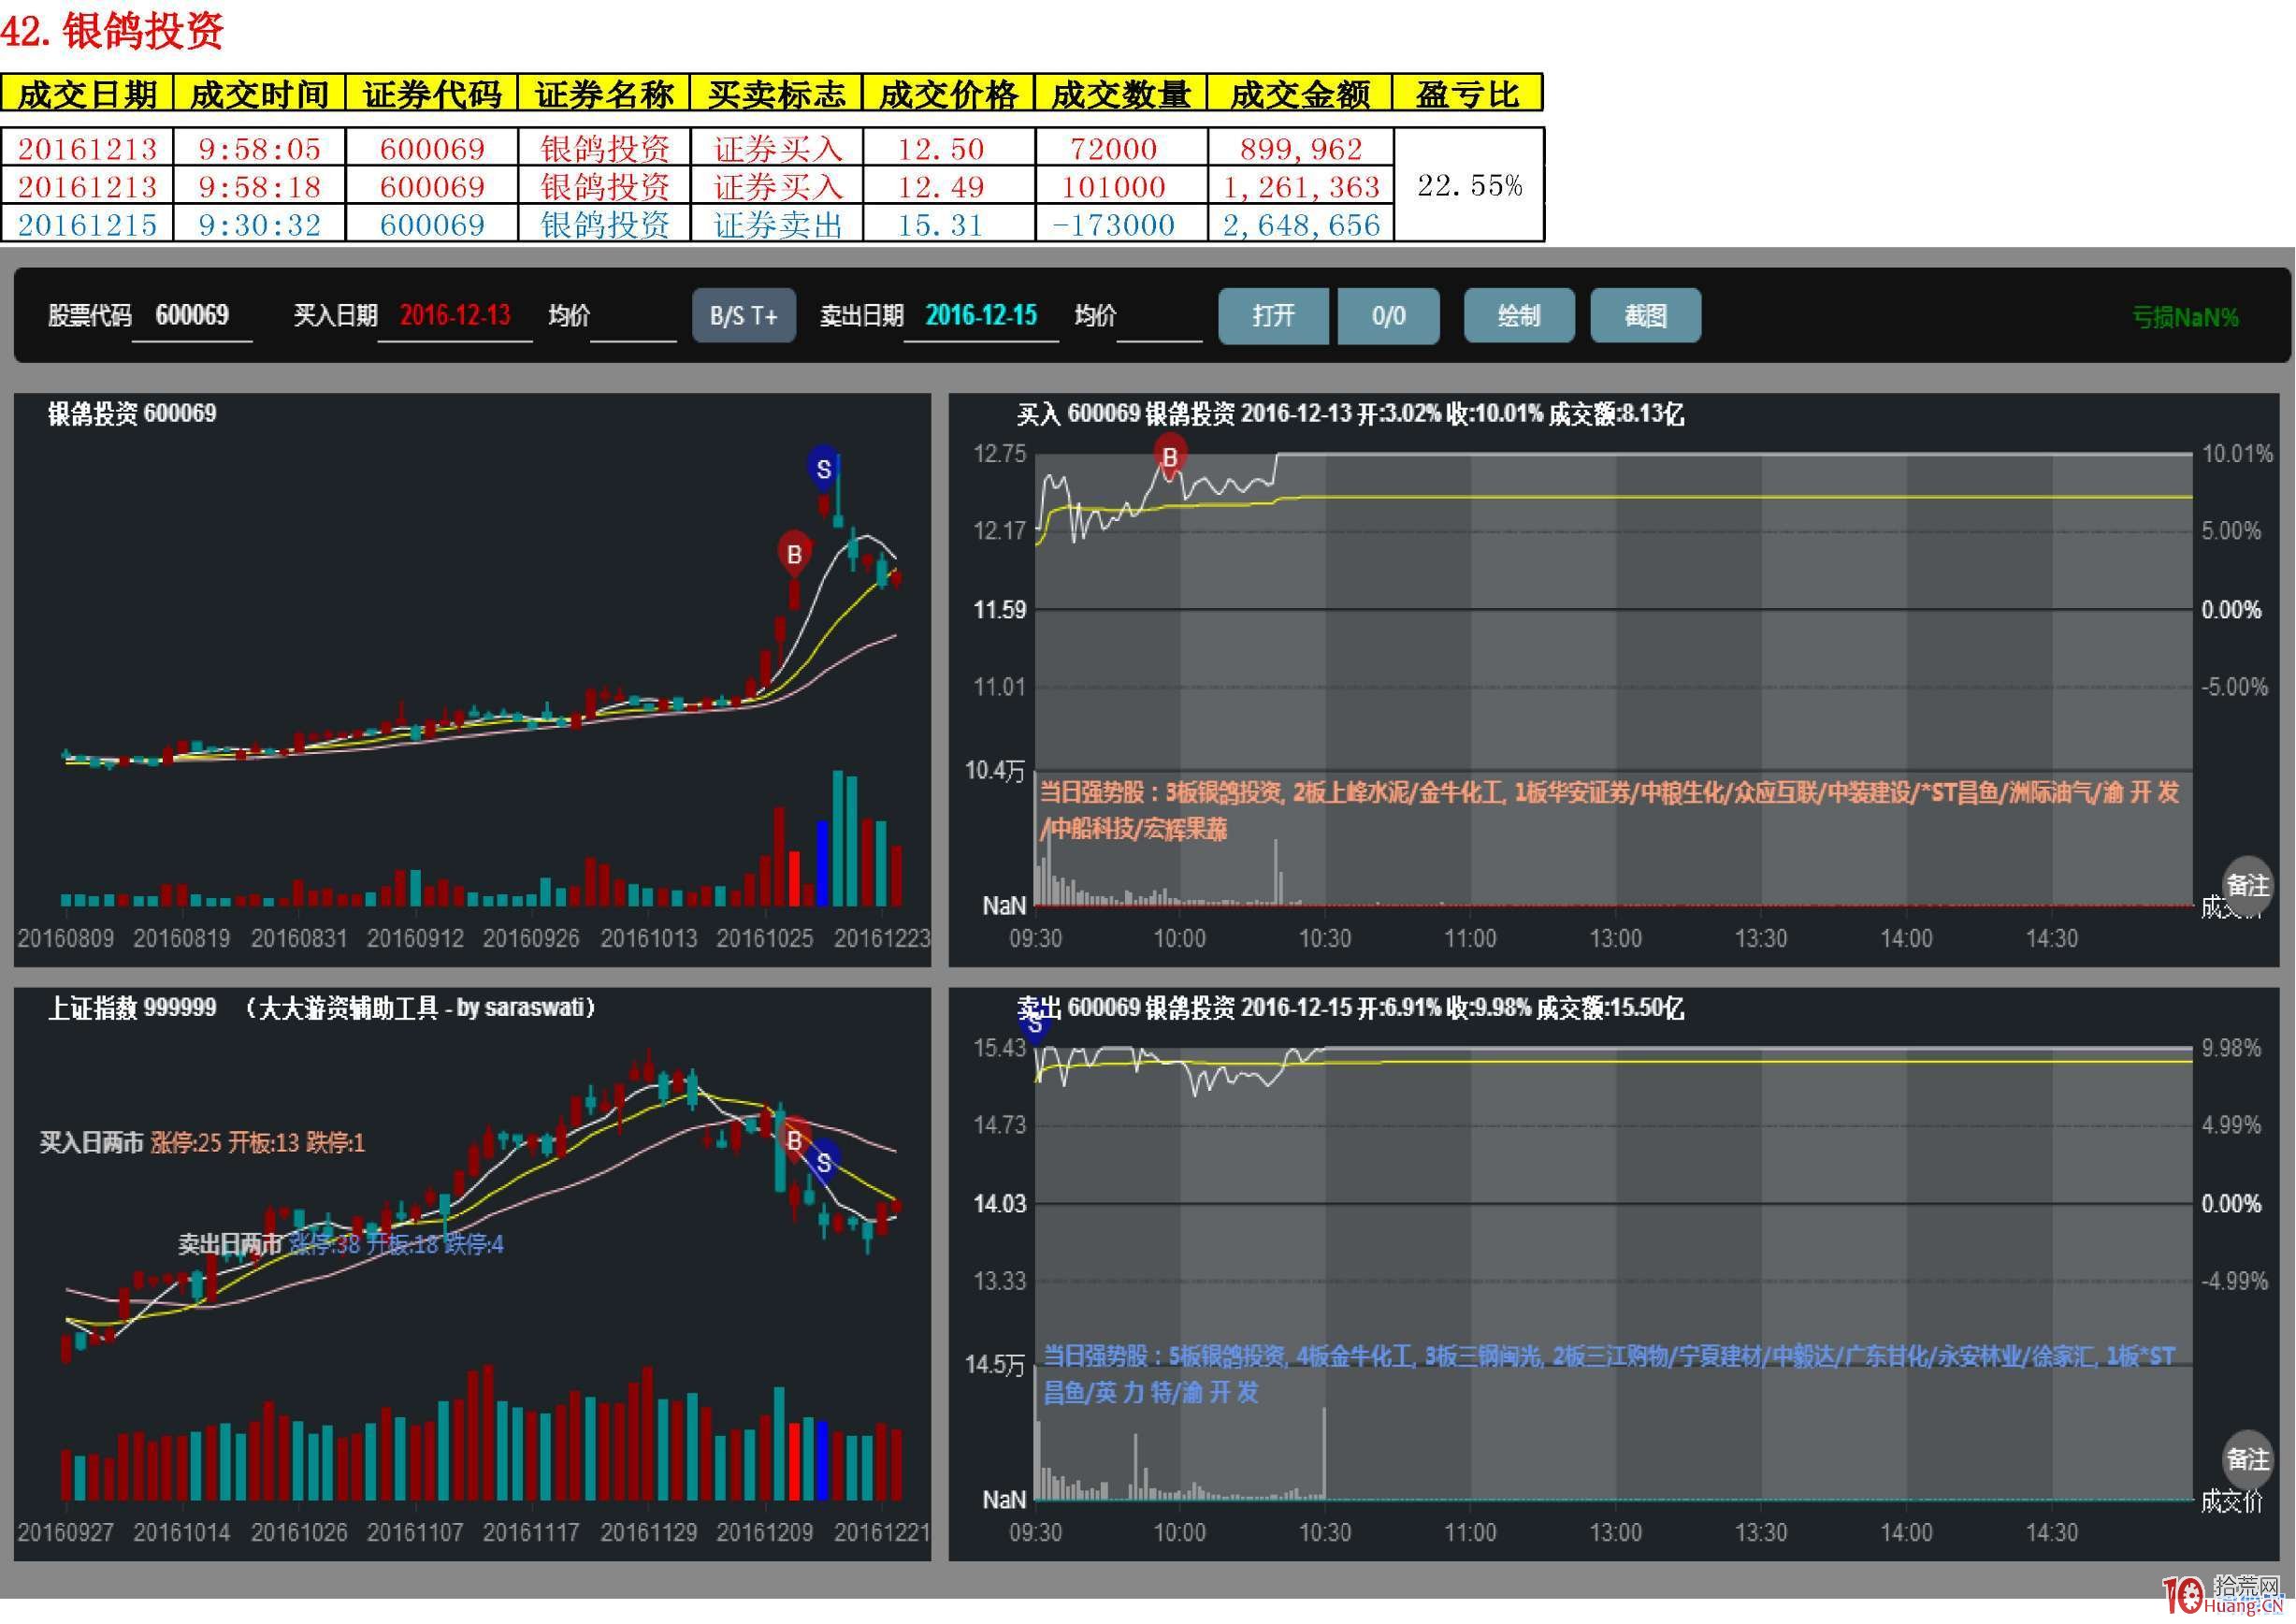Click the 成交数量 column header
This screenshot has height=1624, width=2296.
click(1121, 94)
